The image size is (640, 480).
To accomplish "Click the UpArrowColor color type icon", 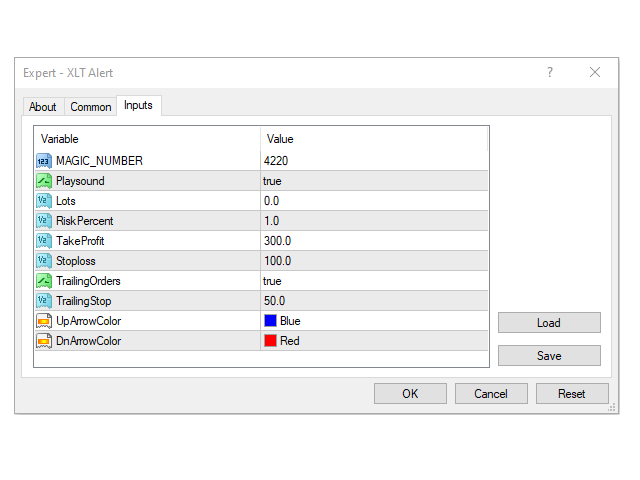I will coord(44,321).
